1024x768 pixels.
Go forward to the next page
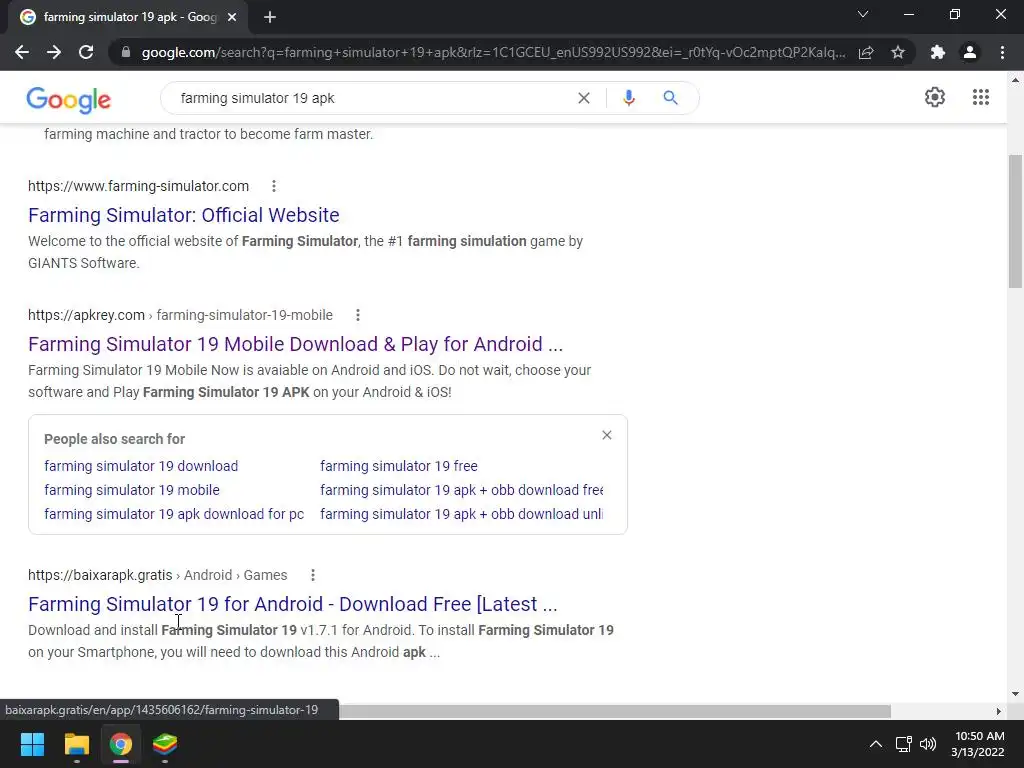click(54, 52)
